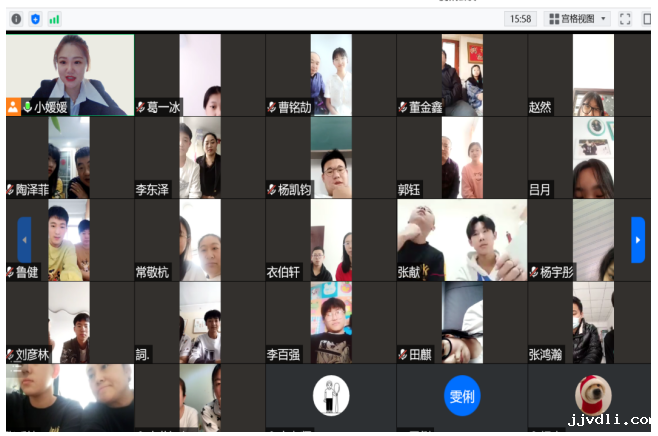The image size is (658, 436).
Task: Click the meeting info icon
Action: (x=16, y=18)
